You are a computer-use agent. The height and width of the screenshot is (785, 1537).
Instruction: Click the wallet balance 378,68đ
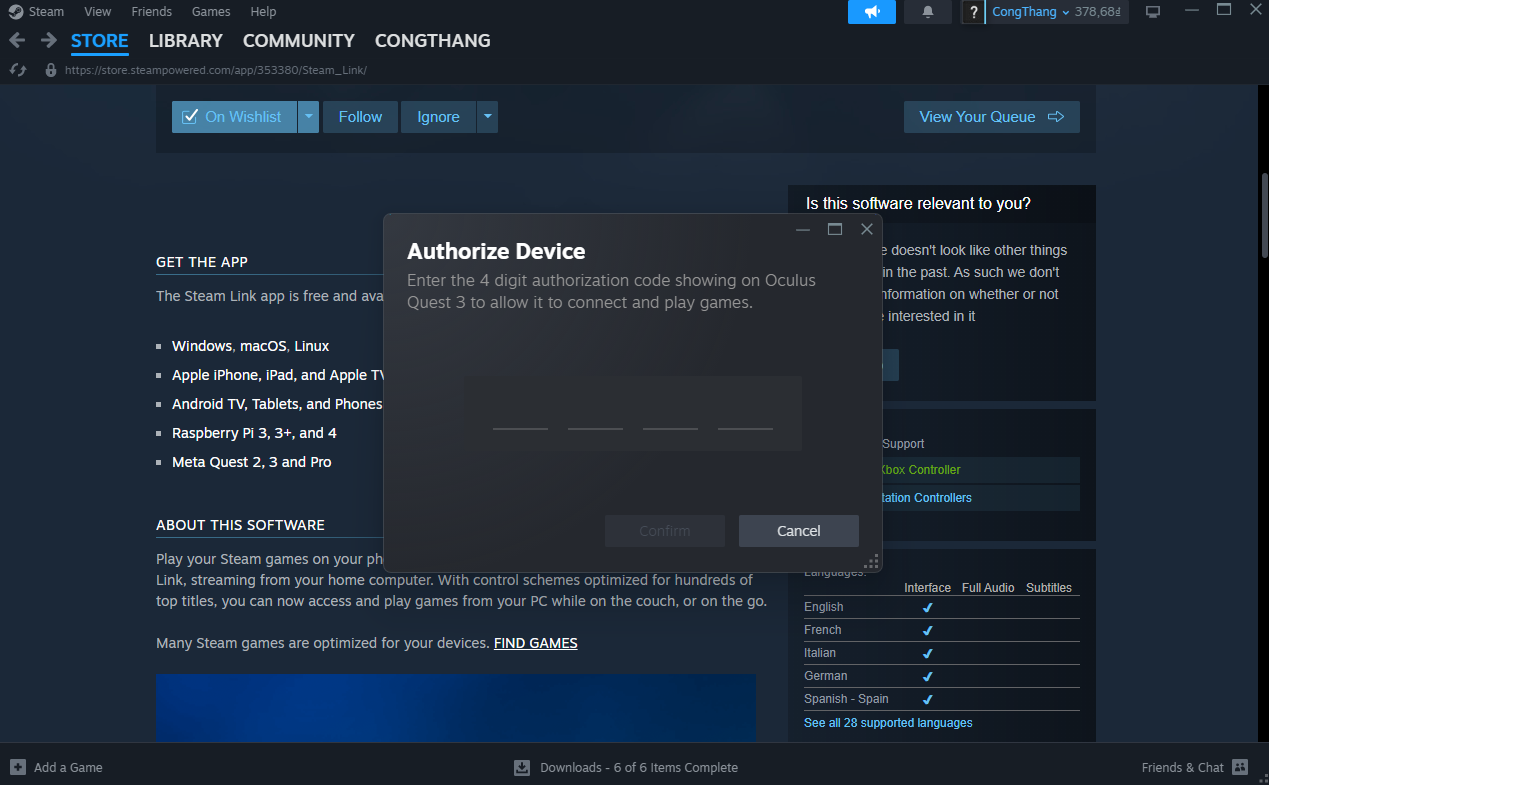click(x=1098, y=12)
